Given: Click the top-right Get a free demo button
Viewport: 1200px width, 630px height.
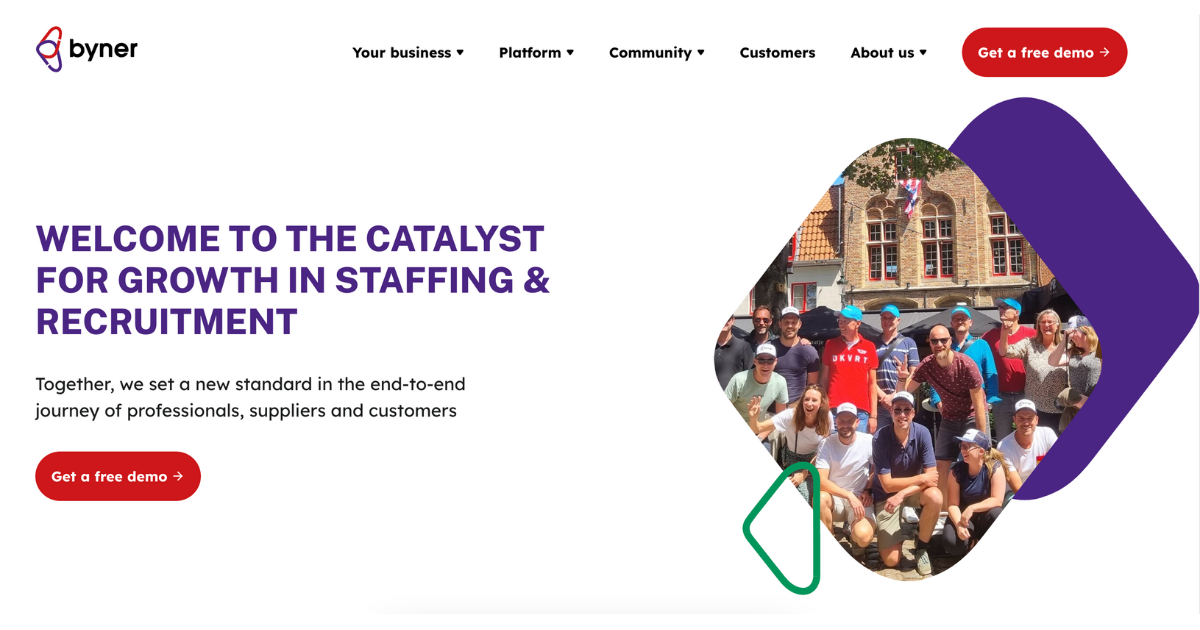Looking at the screenshot, I should click(1044, 52).
